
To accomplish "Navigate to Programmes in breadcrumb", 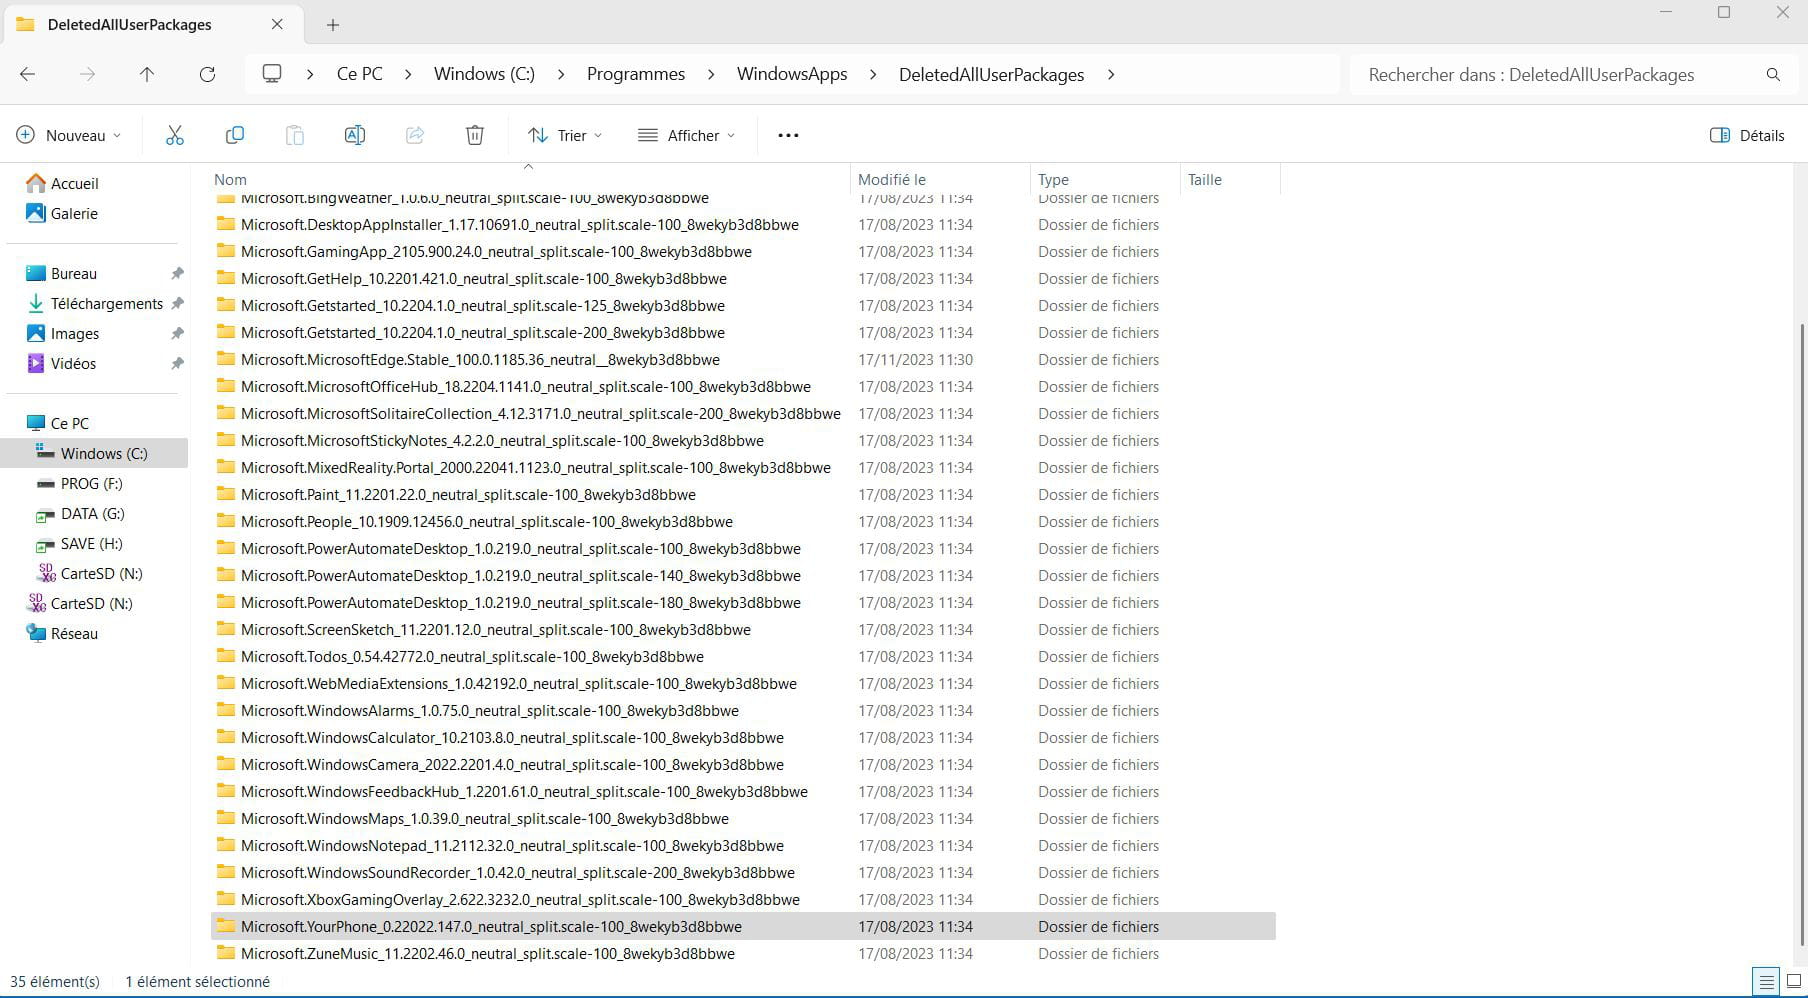I will pos(636,74).
